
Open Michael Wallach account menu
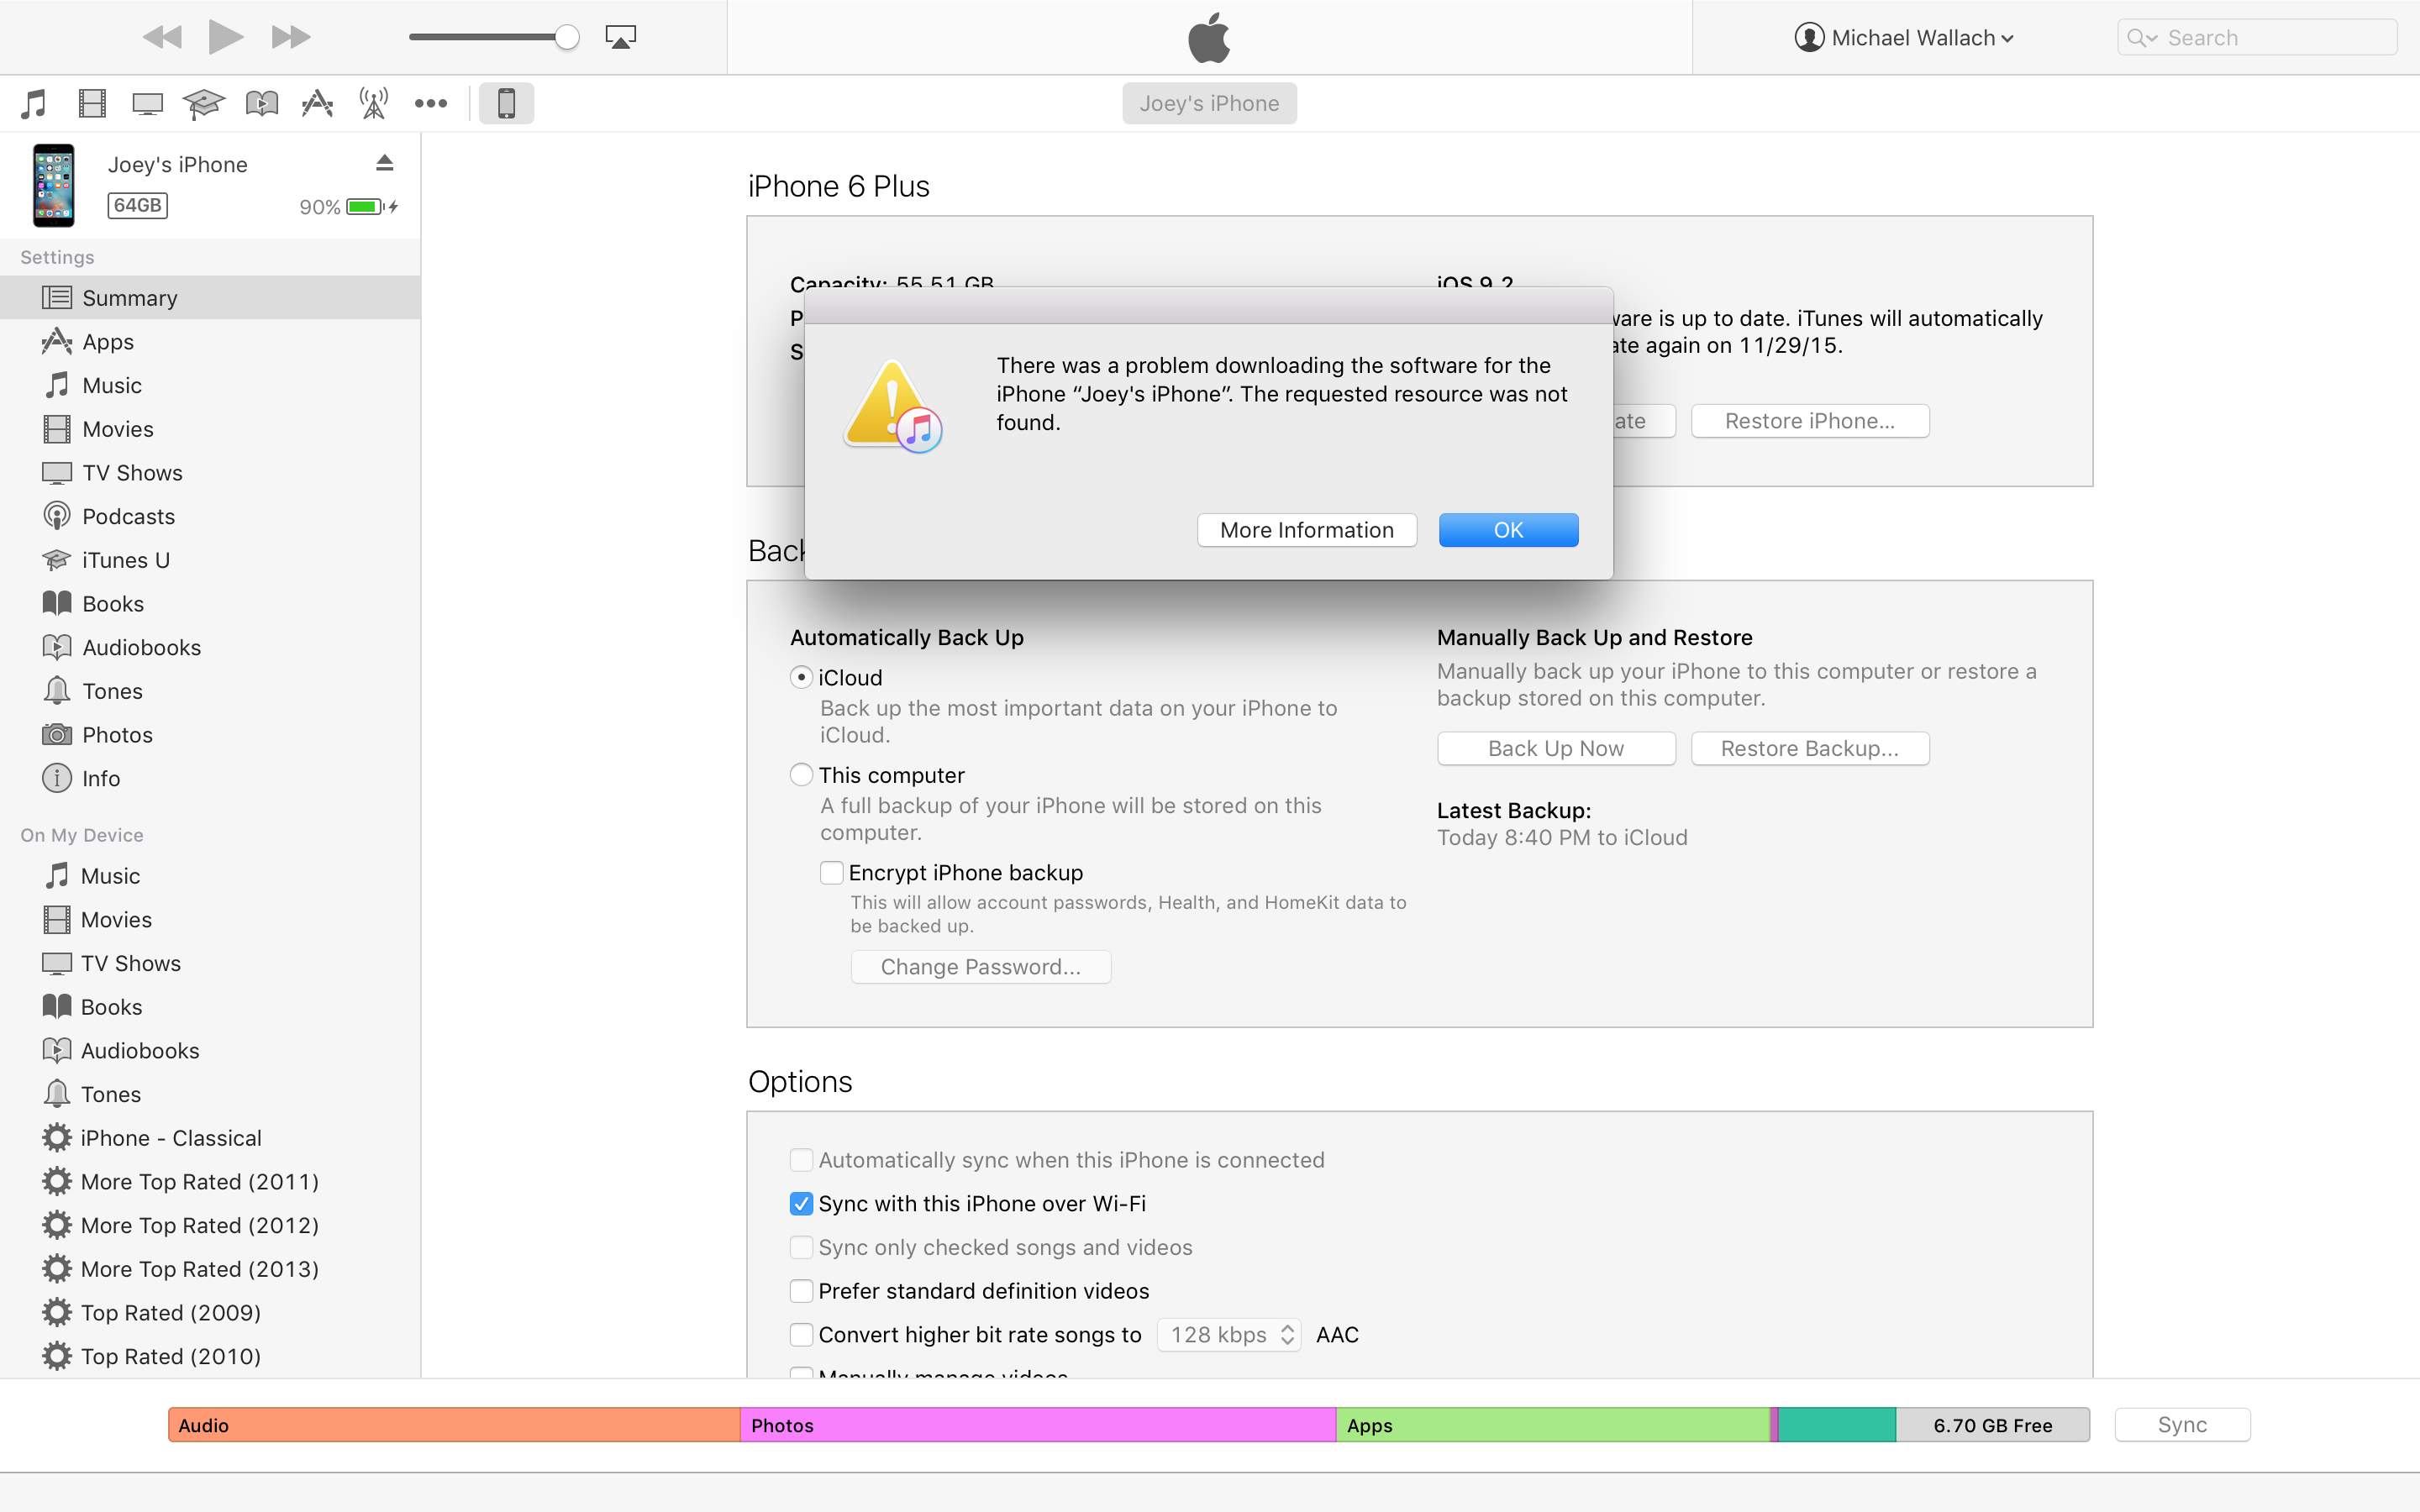coord(1904,38)
